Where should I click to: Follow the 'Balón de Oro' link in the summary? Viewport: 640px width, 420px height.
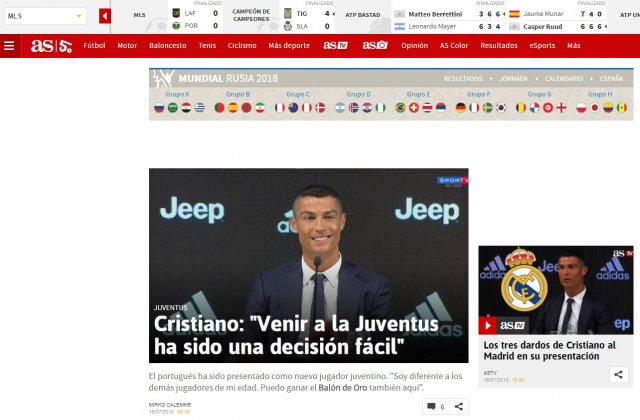[343, 388]
